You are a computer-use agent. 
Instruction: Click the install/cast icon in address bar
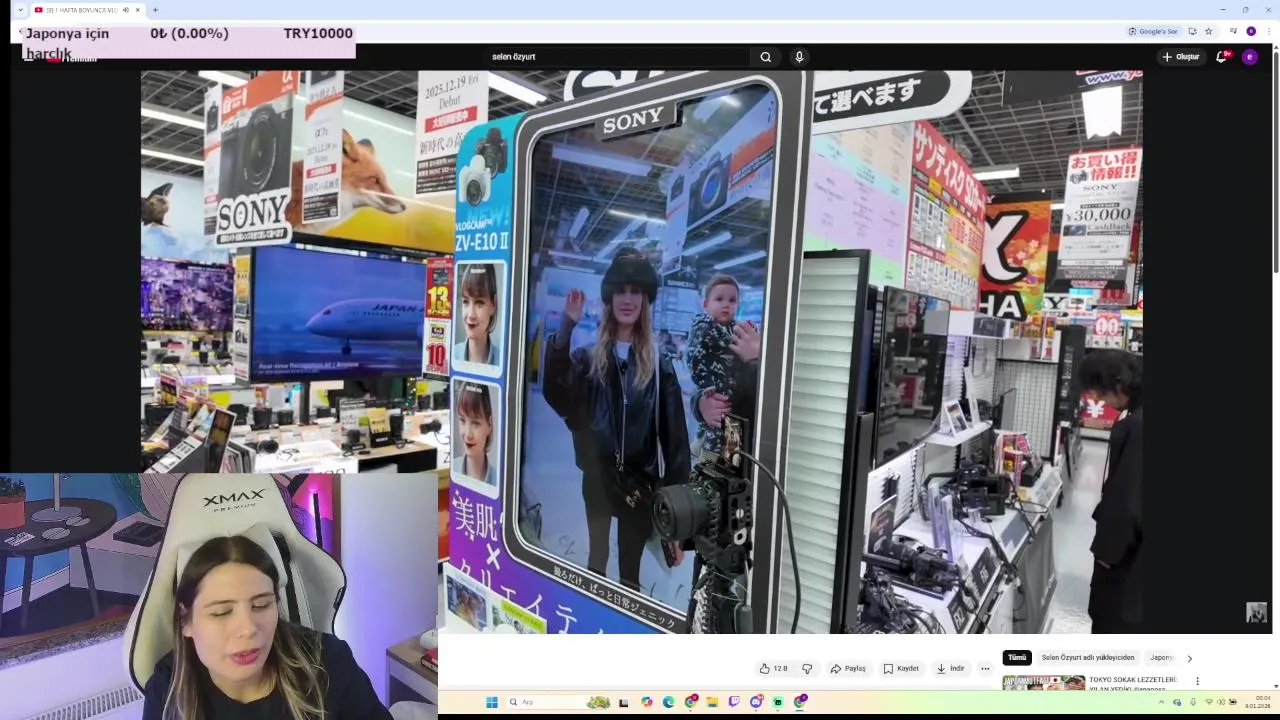[1192, 31]
